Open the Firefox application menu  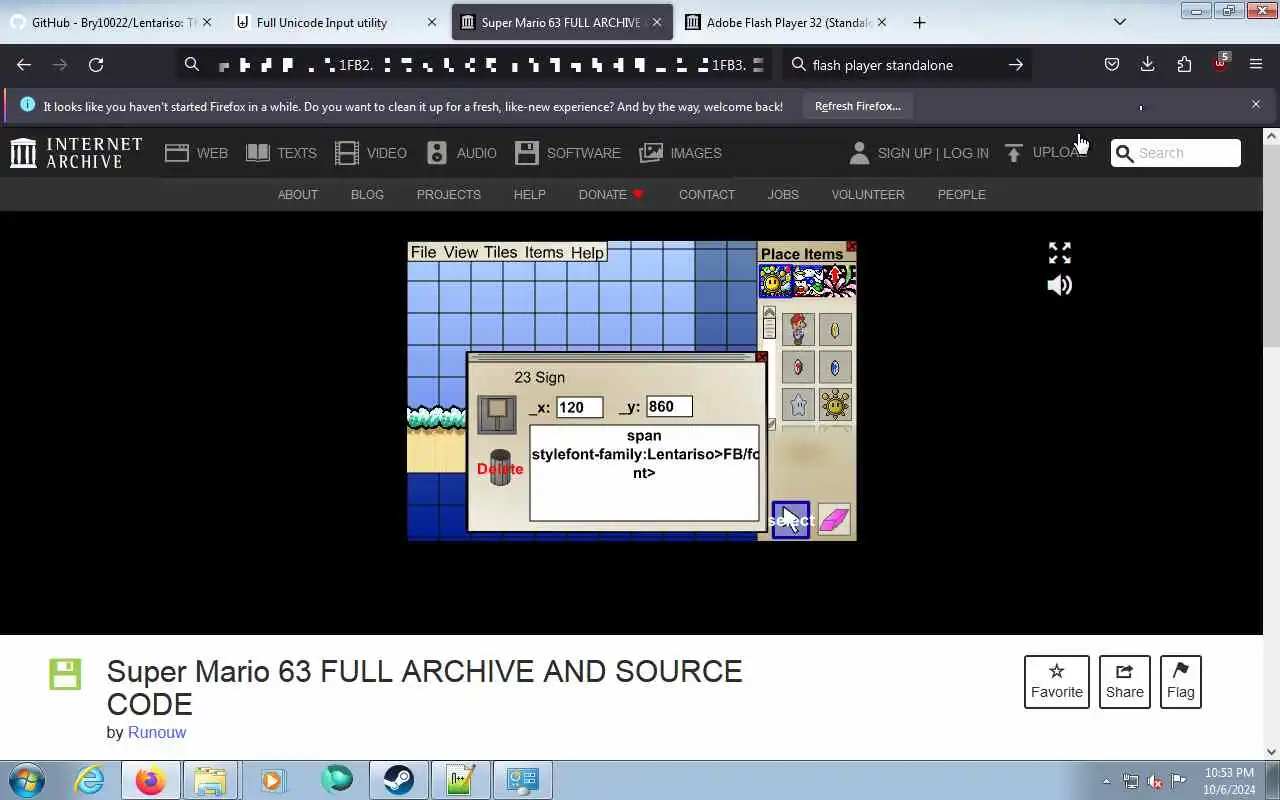pyautogui.click(x=1256, y=64)
